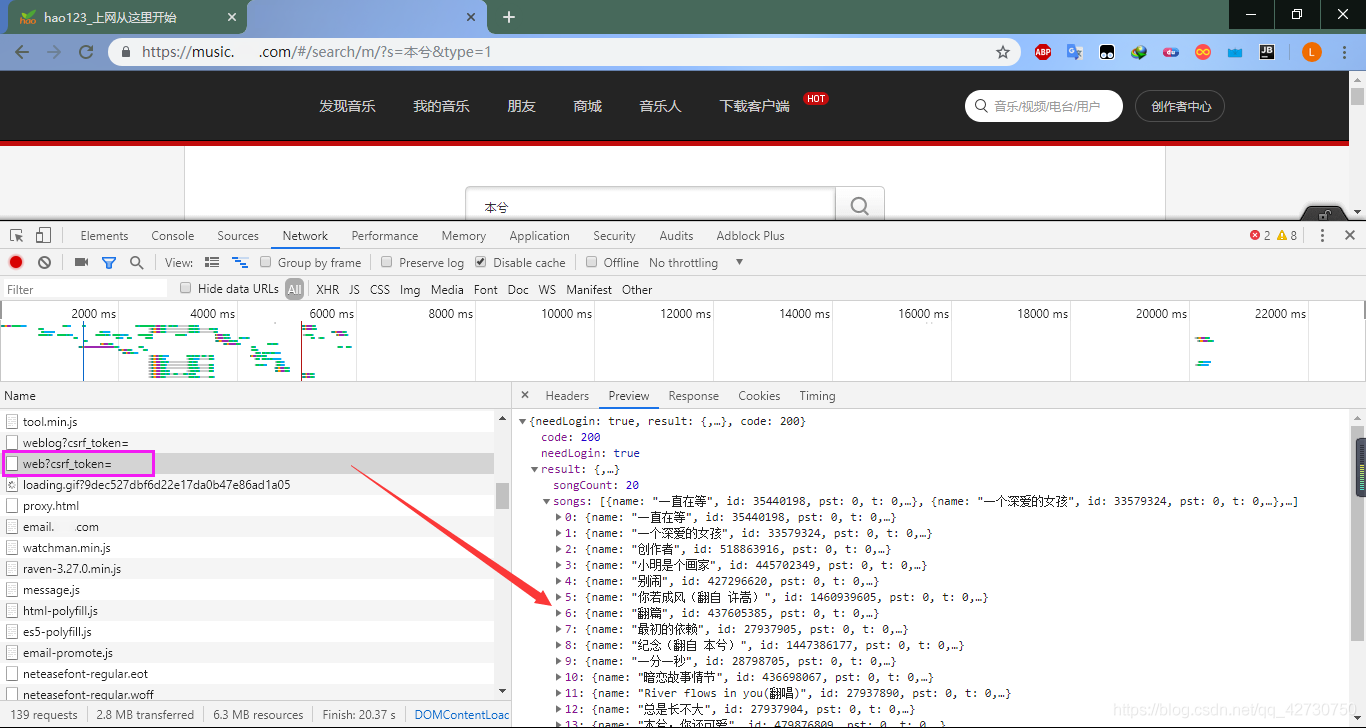Open the No throttling dropdown

[697, 262]
